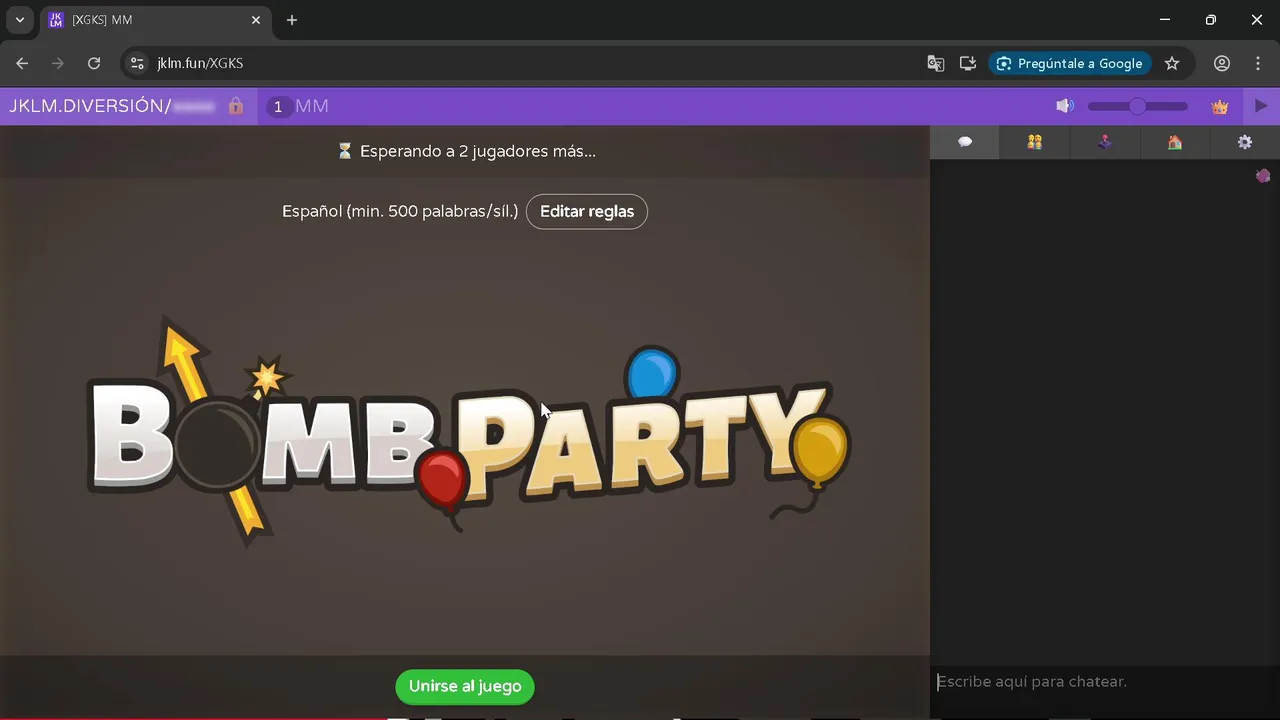1280x720 pixels.
Task: Open the gear settings tab in sidebar
Action: 1245,142
